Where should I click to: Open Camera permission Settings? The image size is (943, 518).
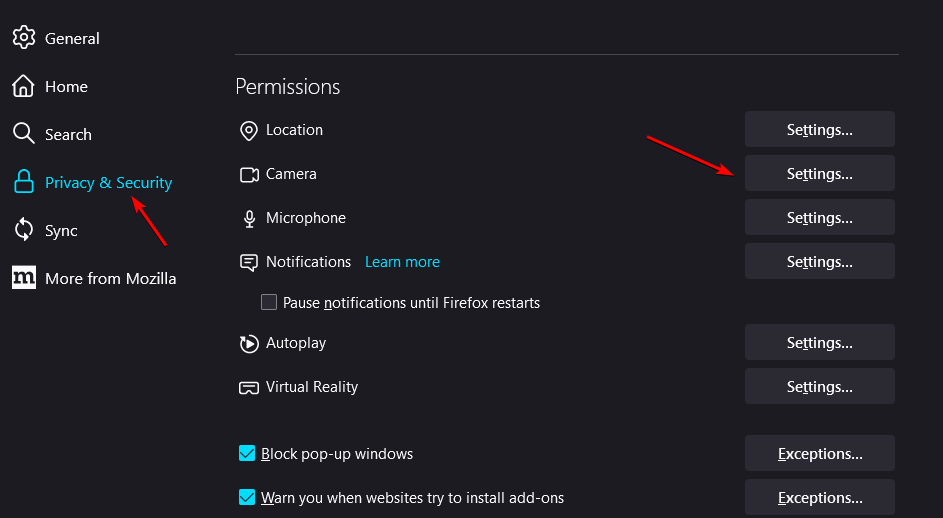tap(819, 174)
